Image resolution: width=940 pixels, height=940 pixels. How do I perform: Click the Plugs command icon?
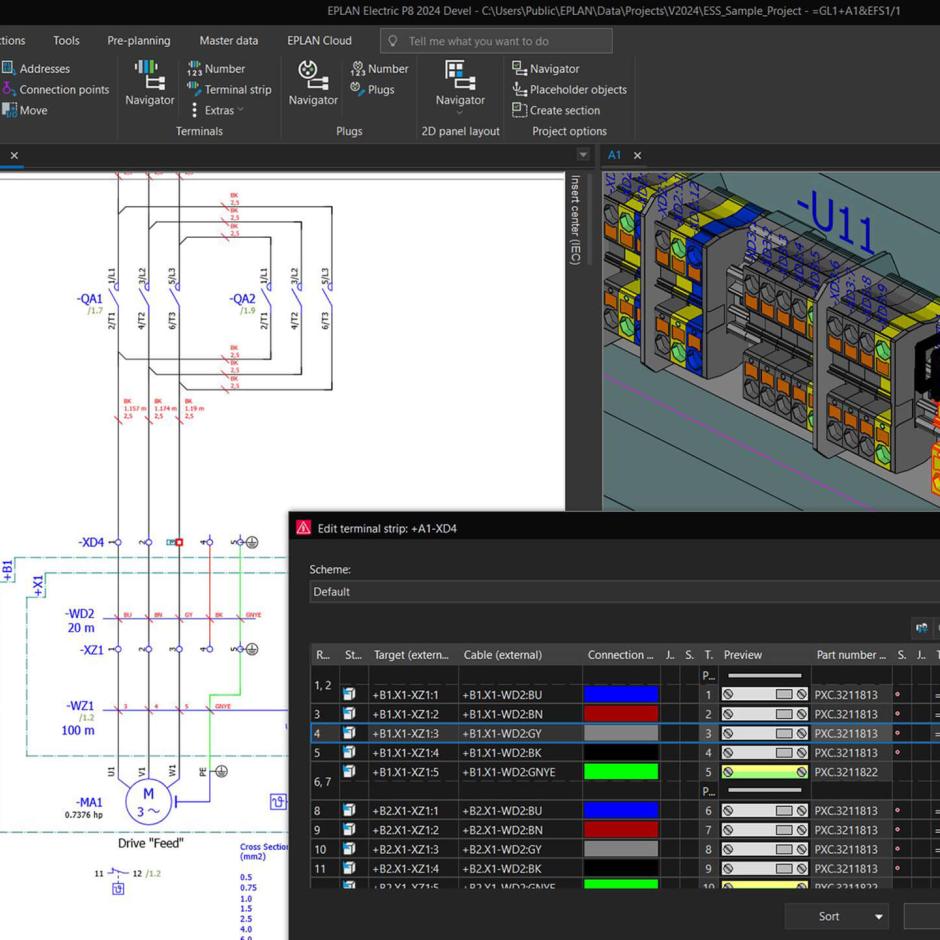tap(356, 89)
